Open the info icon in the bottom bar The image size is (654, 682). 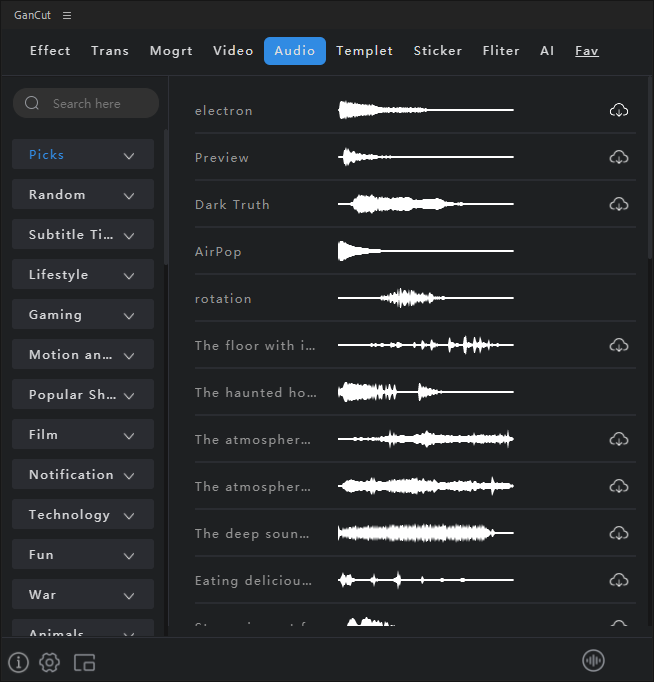(18, 662)
